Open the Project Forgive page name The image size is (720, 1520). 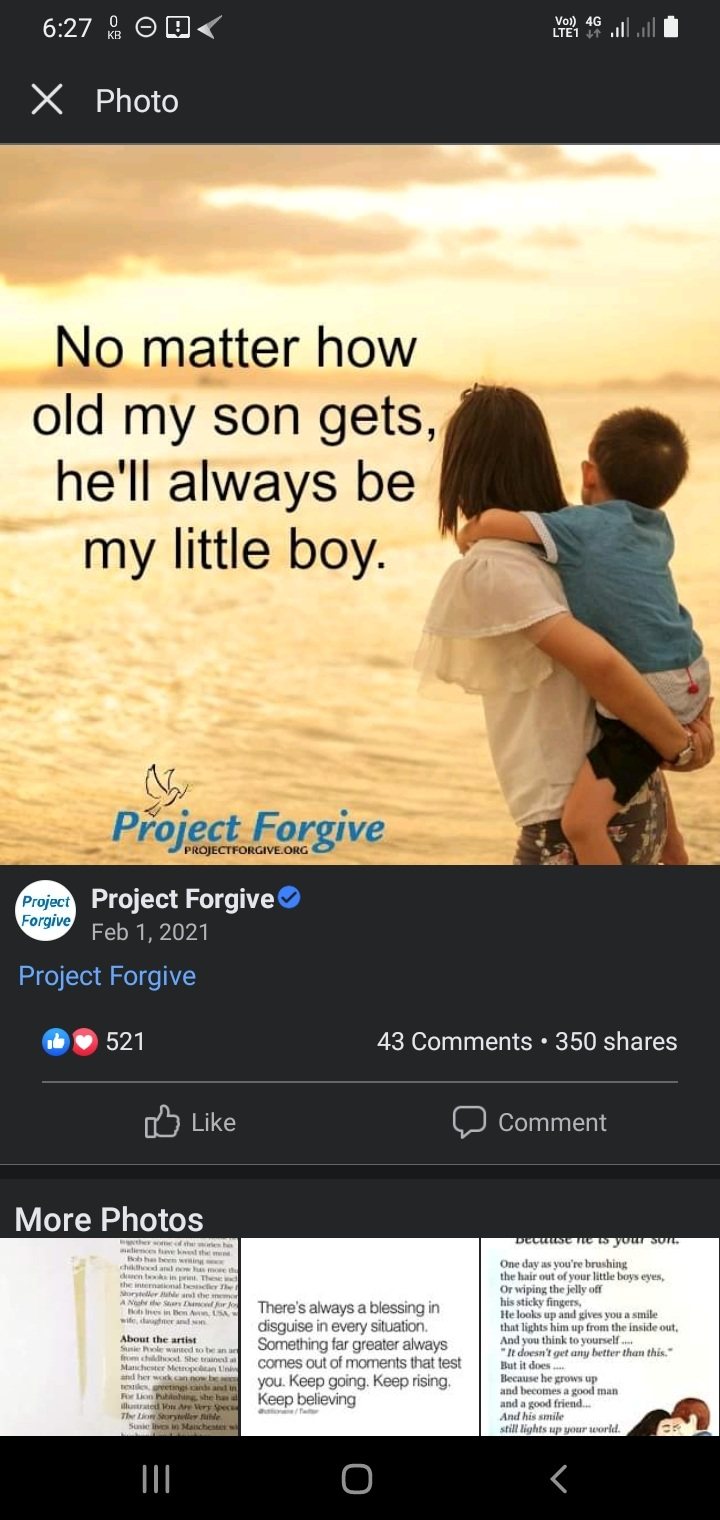click(183, 899)
